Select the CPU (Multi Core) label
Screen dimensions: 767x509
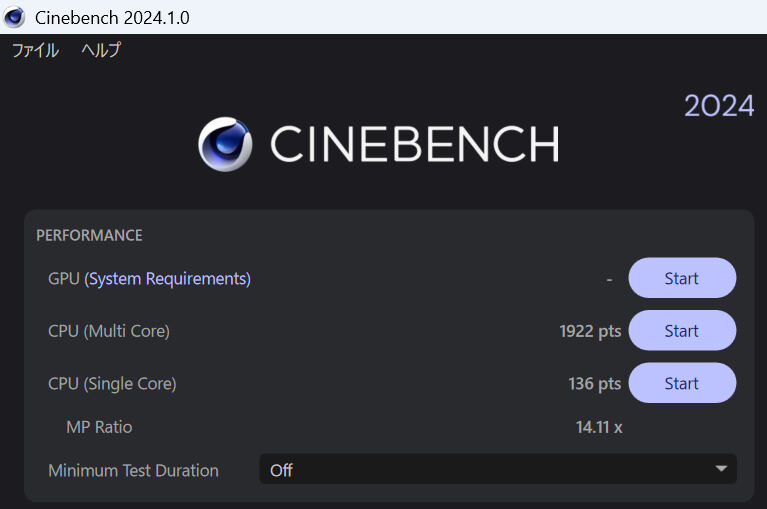click(x=109, y=331)
